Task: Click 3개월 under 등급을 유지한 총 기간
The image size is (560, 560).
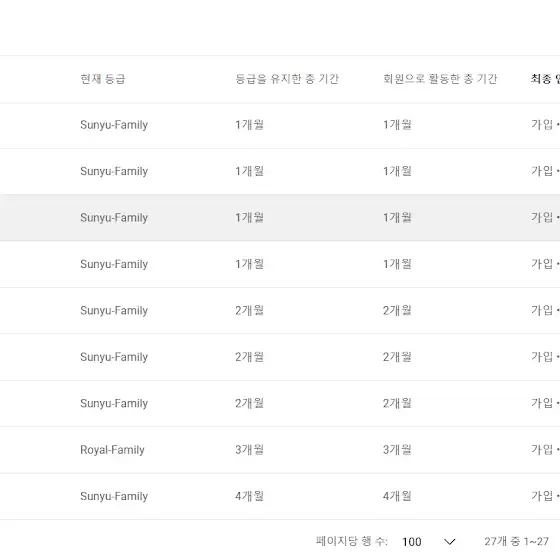Action: click(249, 450)
